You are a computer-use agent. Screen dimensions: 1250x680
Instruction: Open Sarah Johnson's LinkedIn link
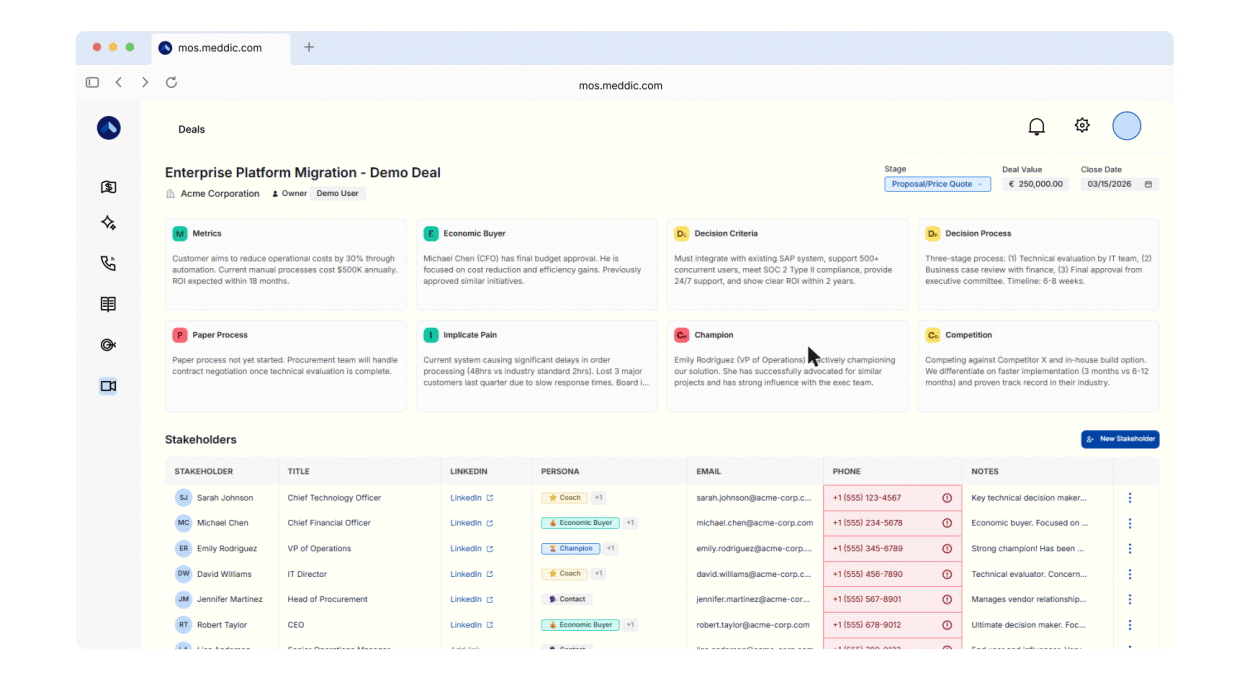point(471,497)
